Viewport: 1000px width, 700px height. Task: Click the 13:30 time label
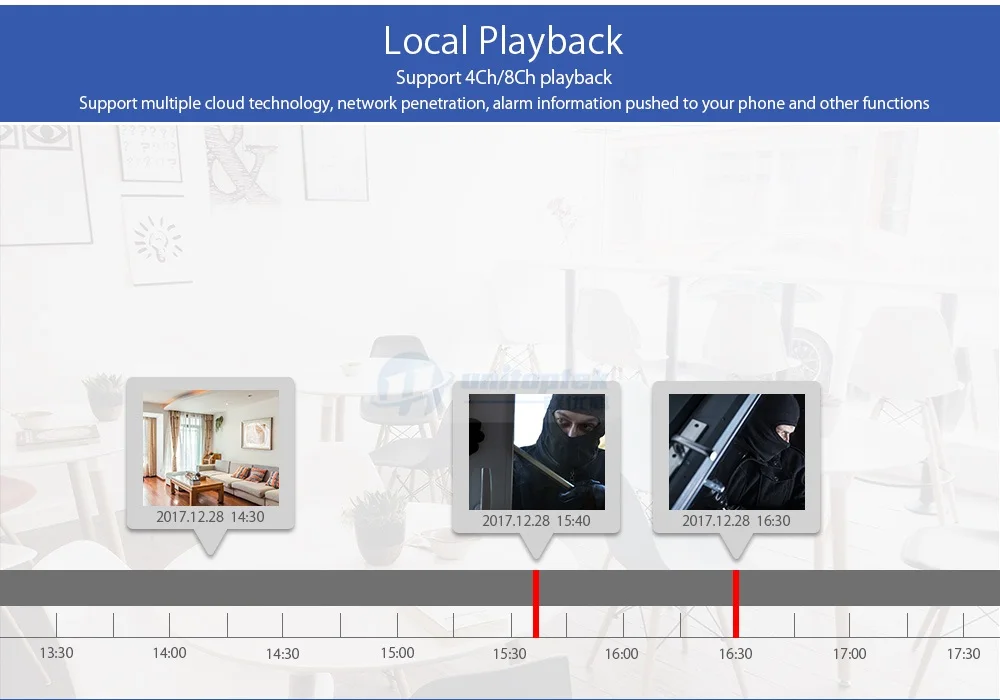[x=56, y=653]
